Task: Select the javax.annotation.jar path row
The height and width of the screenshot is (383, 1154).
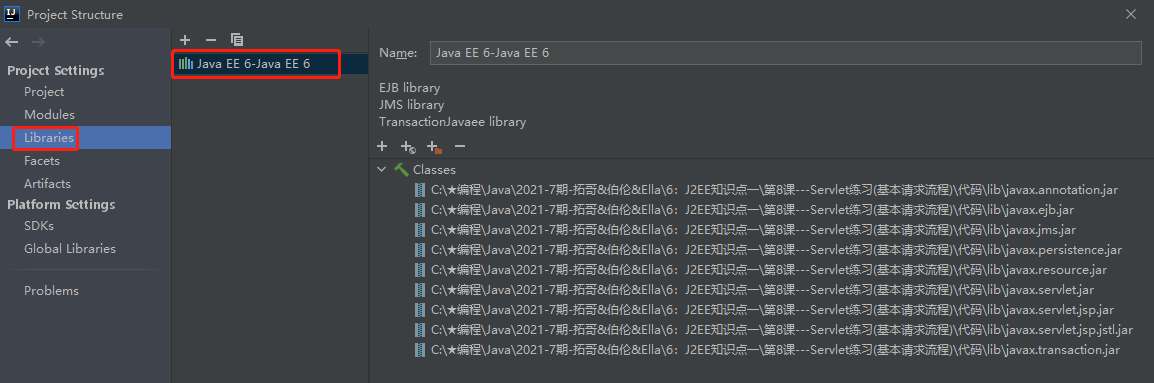Action: [x=774, y=190]
